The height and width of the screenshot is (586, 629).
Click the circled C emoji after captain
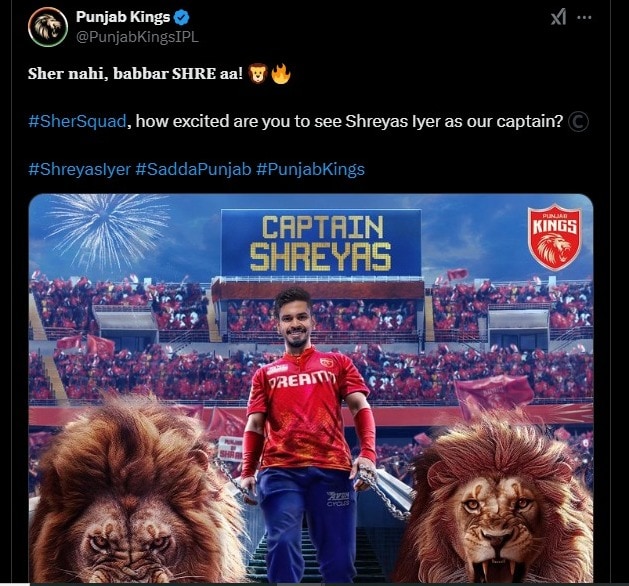578,122
